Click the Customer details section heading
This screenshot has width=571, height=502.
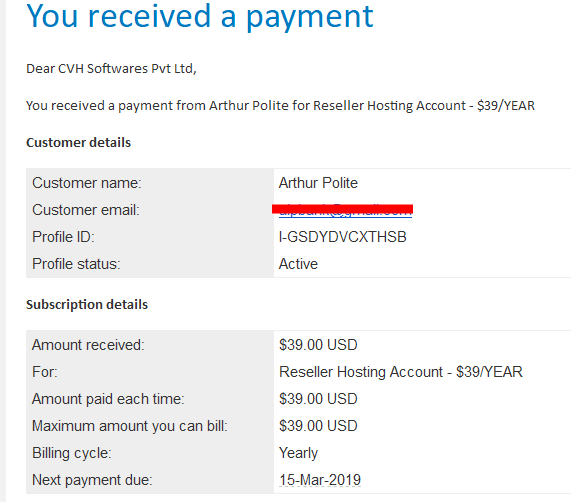[78, 142]
